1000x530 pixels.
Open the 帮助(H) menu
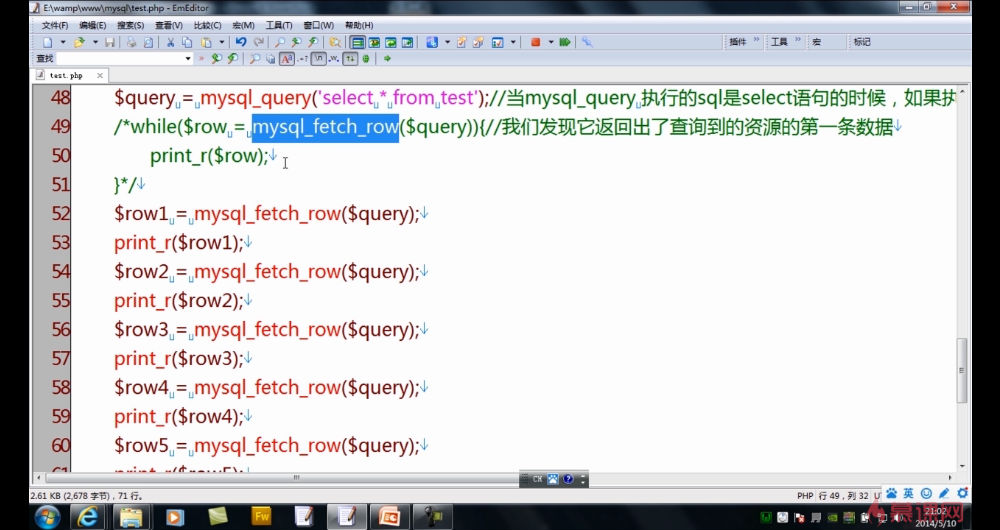(x=358, y=26)
